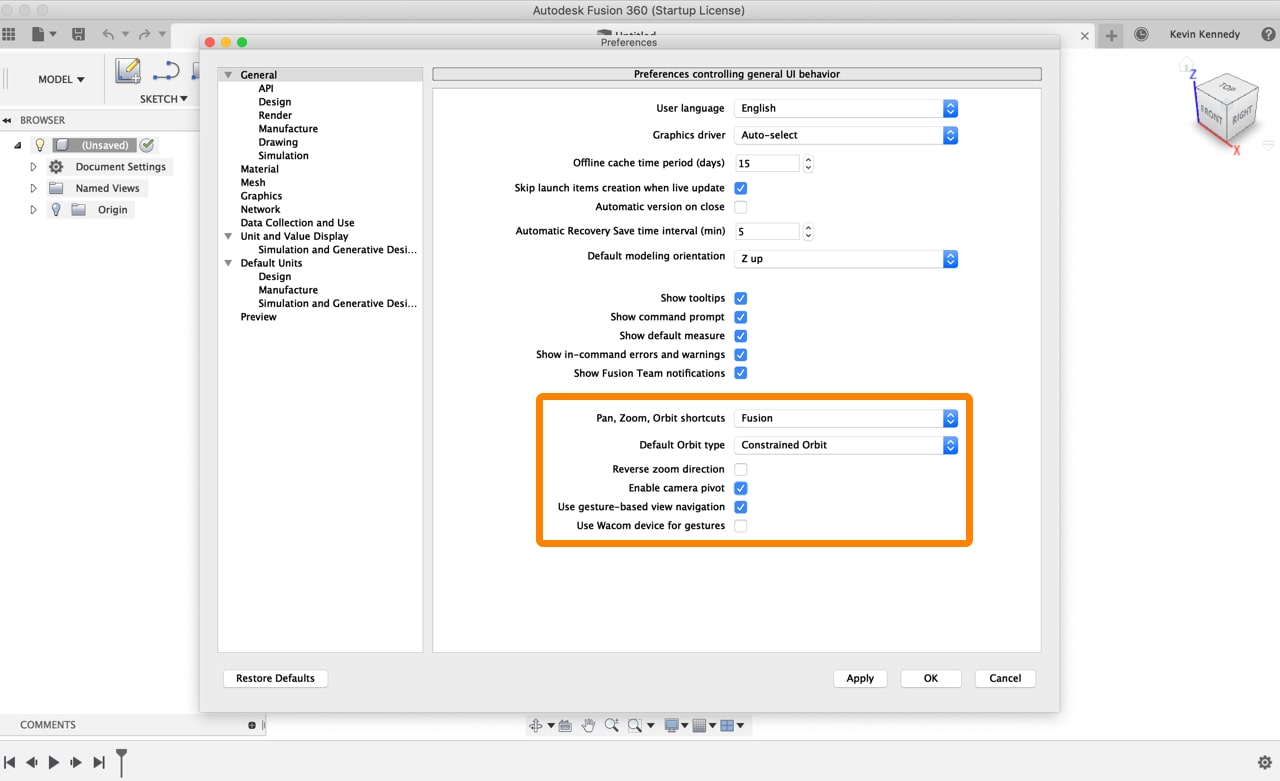1280x781 pixels.
Task: Open the Viewports layout icon
Action: click(728, 725)
